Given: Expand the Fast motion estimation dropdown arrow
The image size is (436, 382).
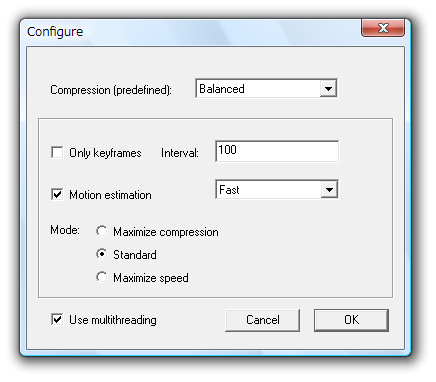Looking at the screenshot, I should coord(329,190).
